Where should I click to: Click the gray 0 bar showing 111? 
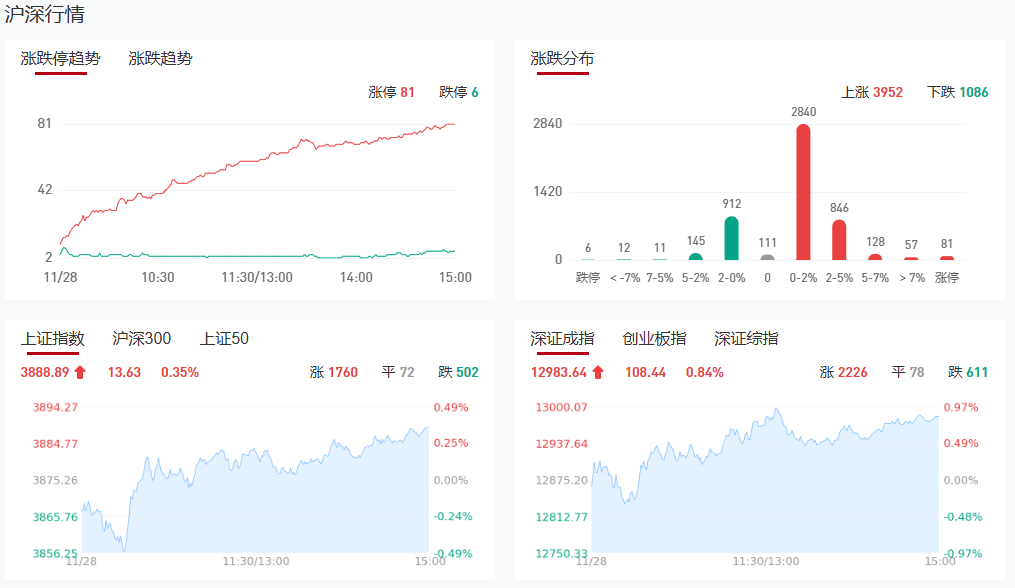[767, 257]
